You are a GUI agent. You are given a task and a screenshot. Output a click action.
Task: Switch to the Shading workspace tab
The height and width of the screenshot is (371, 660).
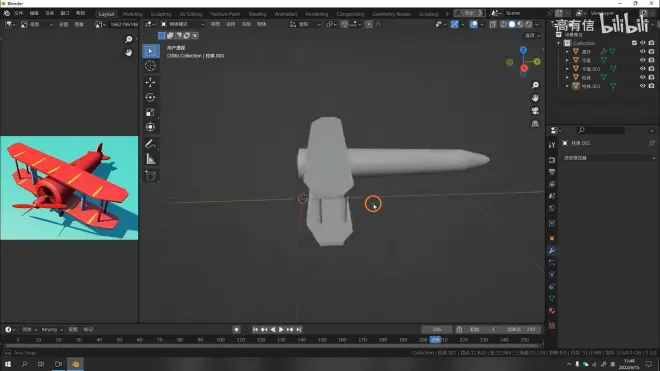tap(257, 14)
